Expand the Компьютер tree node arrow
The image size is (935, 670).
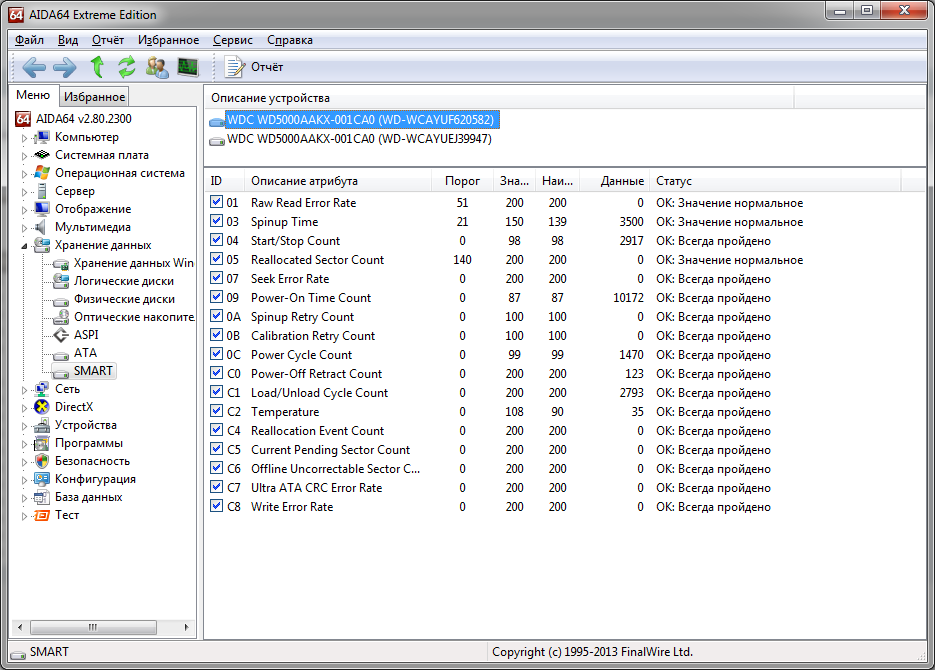tap(24, 138)
